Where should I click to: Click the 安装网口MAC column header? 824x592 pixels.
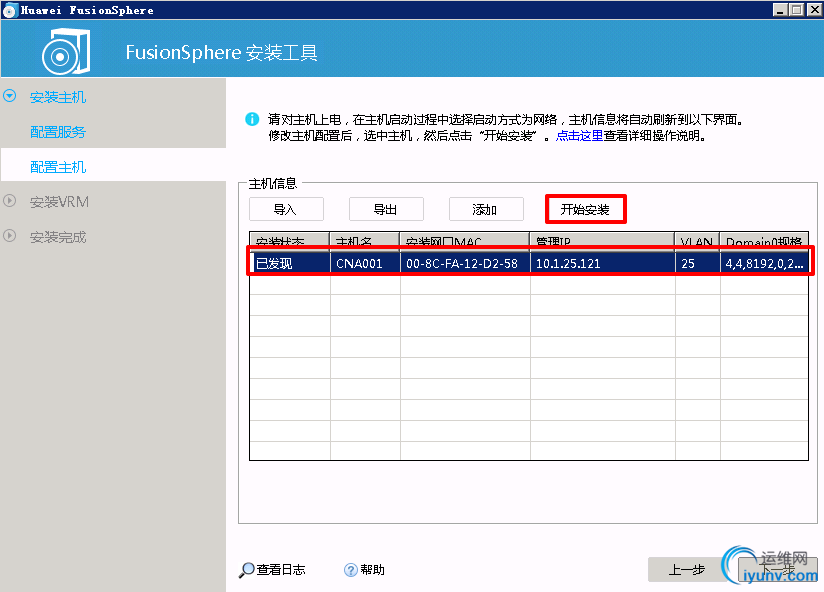[x=465, y=240]
